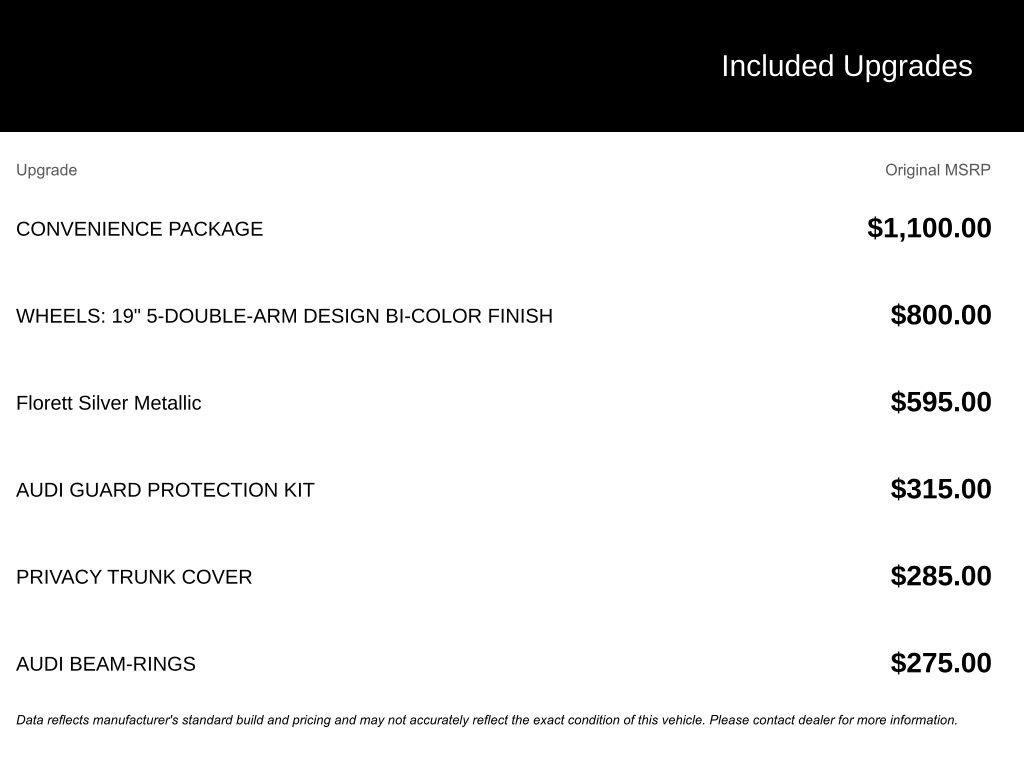Select the Original MSRP column header
Image resolution: width=1024 pixels, height=768 pixels.
[938, 170]
